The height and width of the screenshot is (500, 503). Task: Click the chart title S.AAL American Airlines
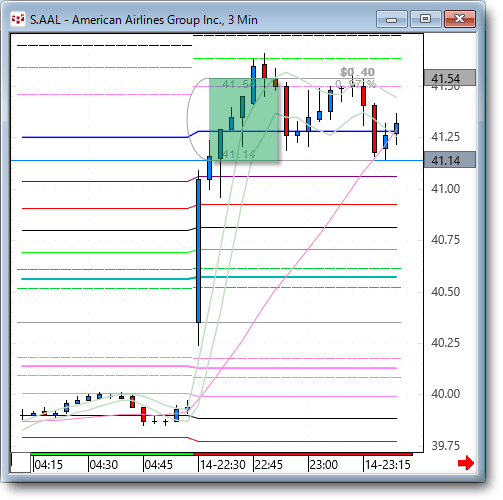click(x=144, y=20)
